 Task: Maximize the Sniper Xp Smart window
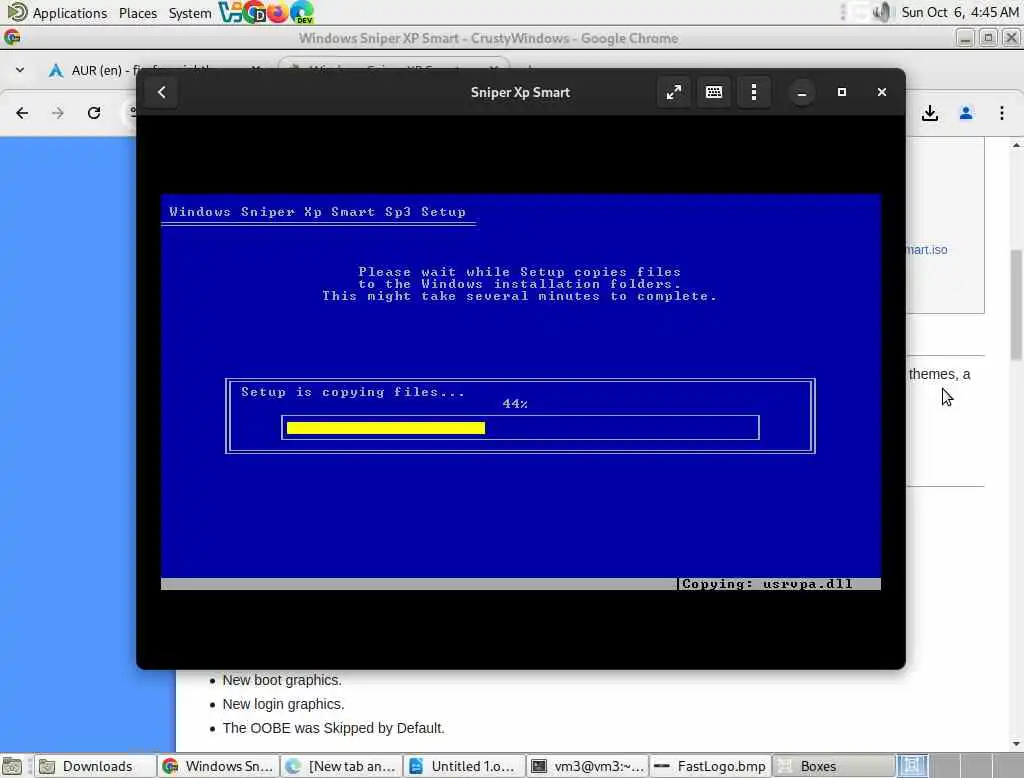[x=842, y=93]
